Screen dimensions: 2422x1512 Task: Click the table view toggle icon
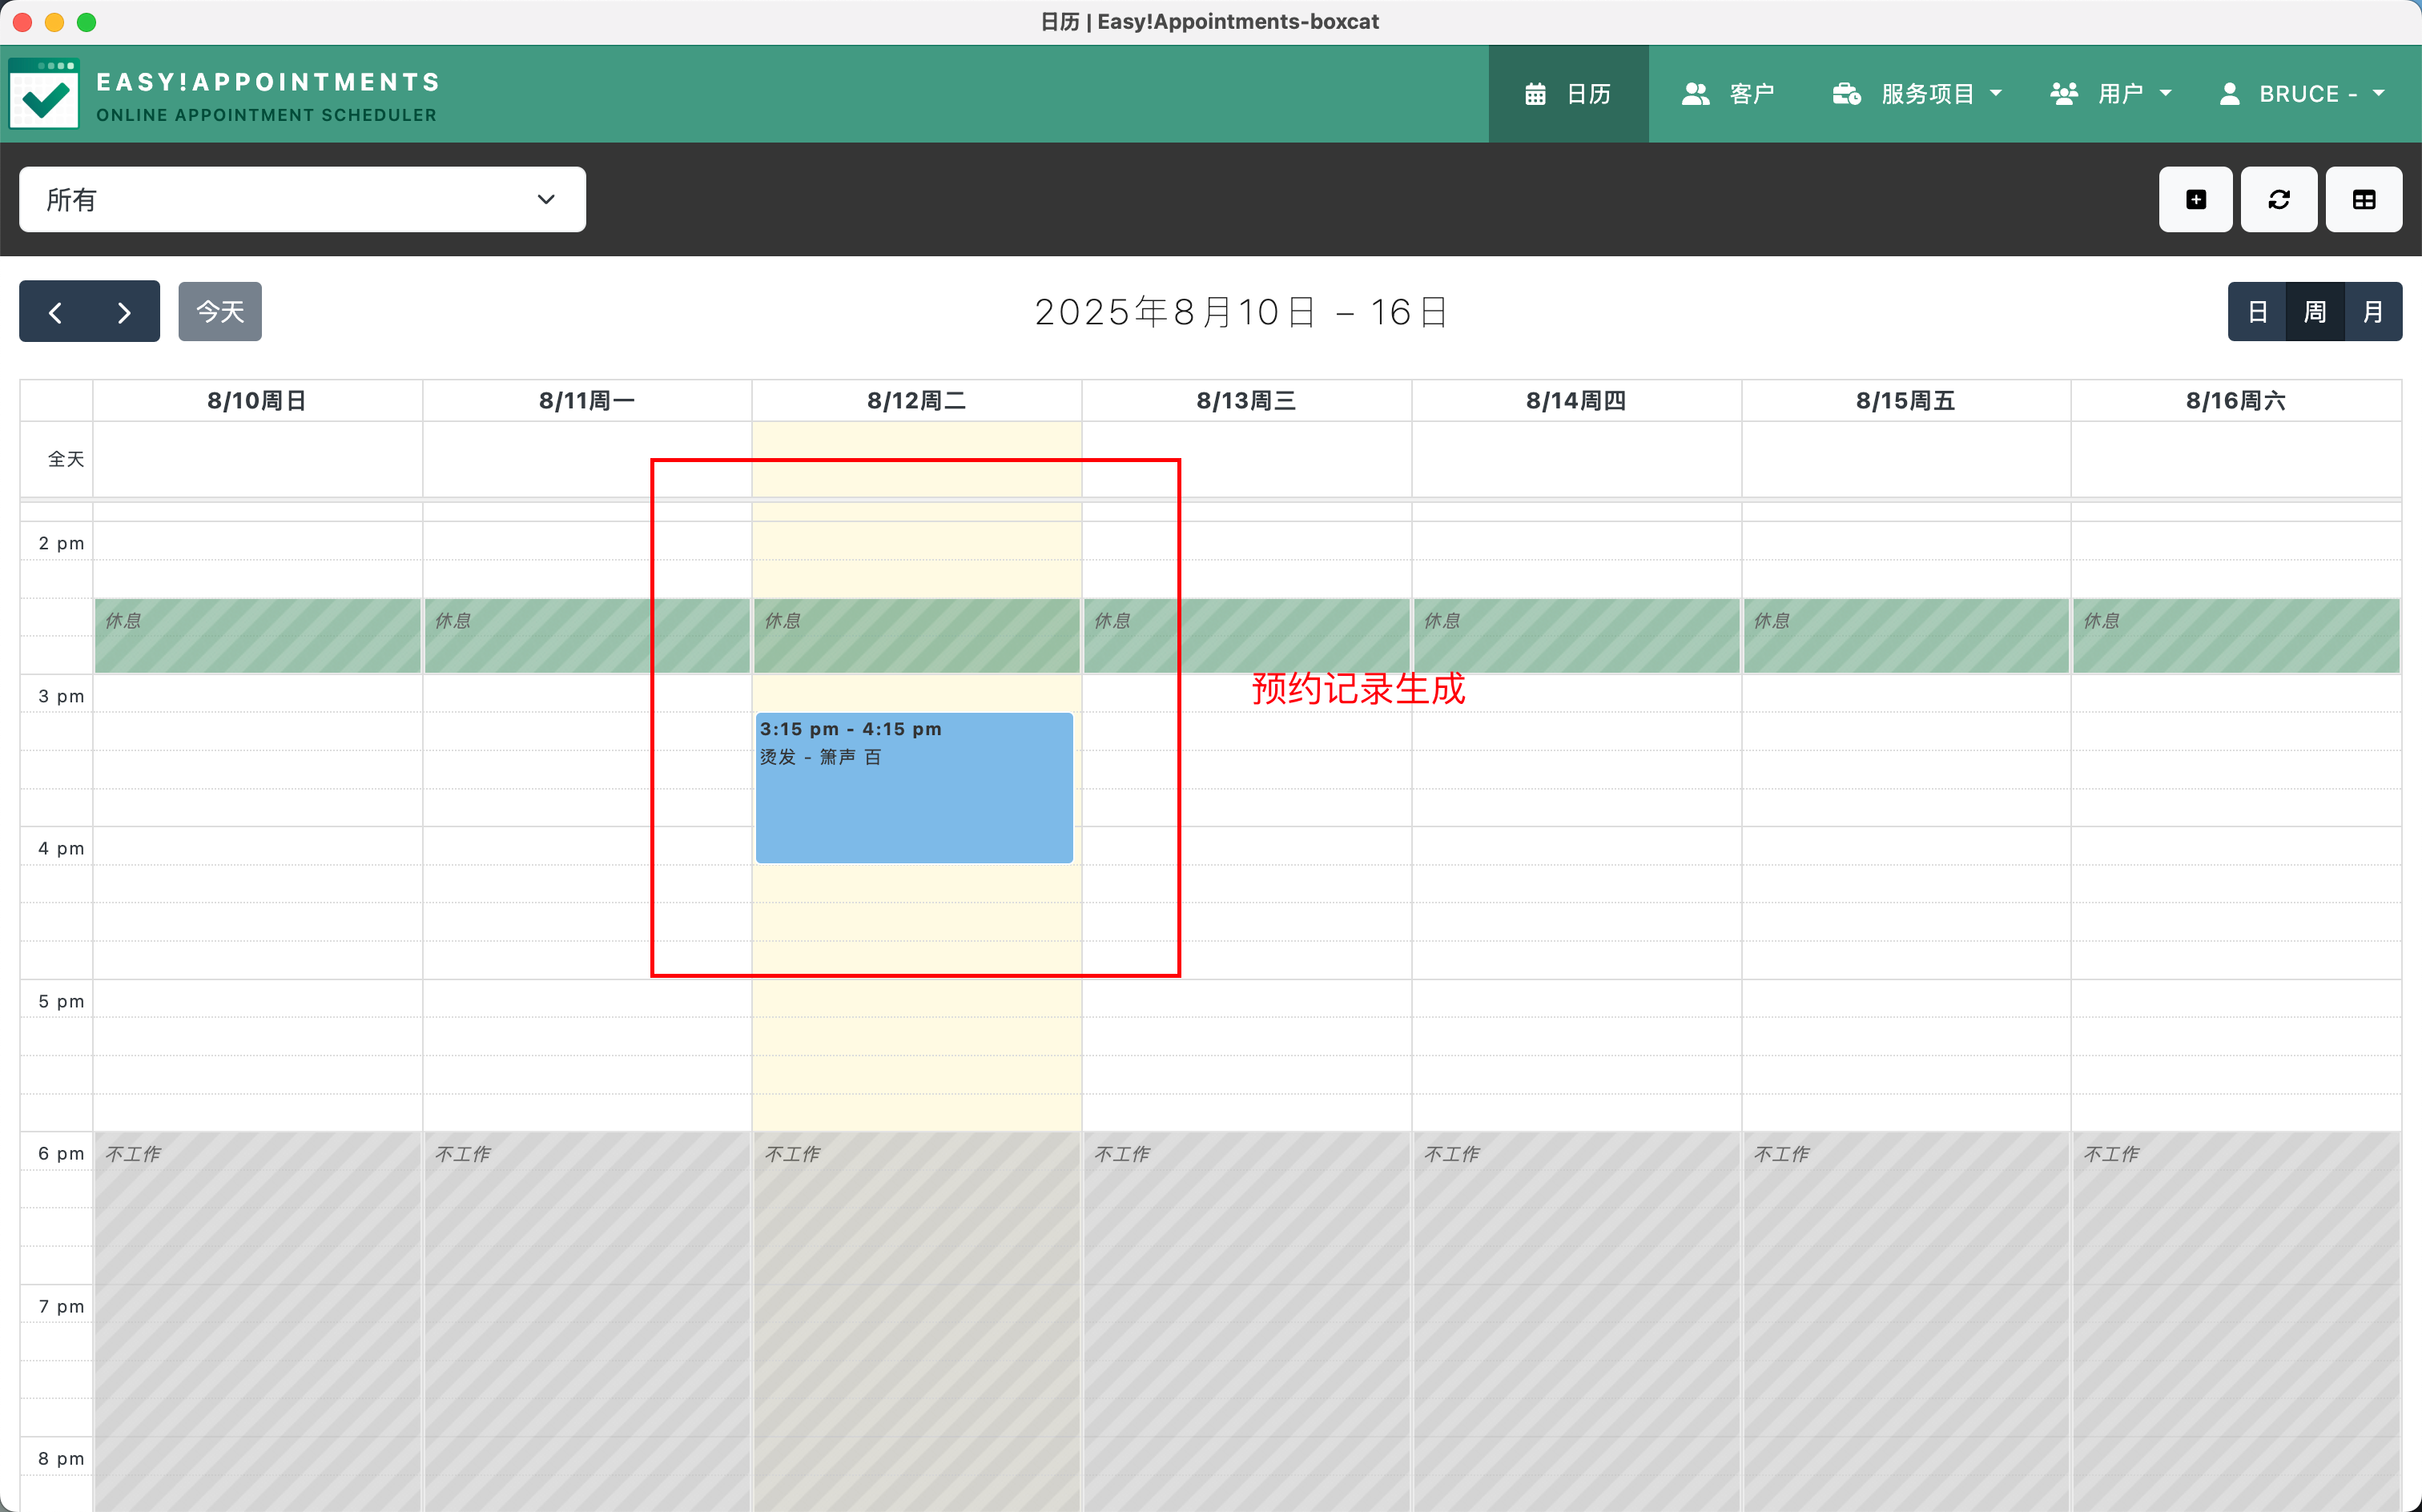pos(2363,200)
